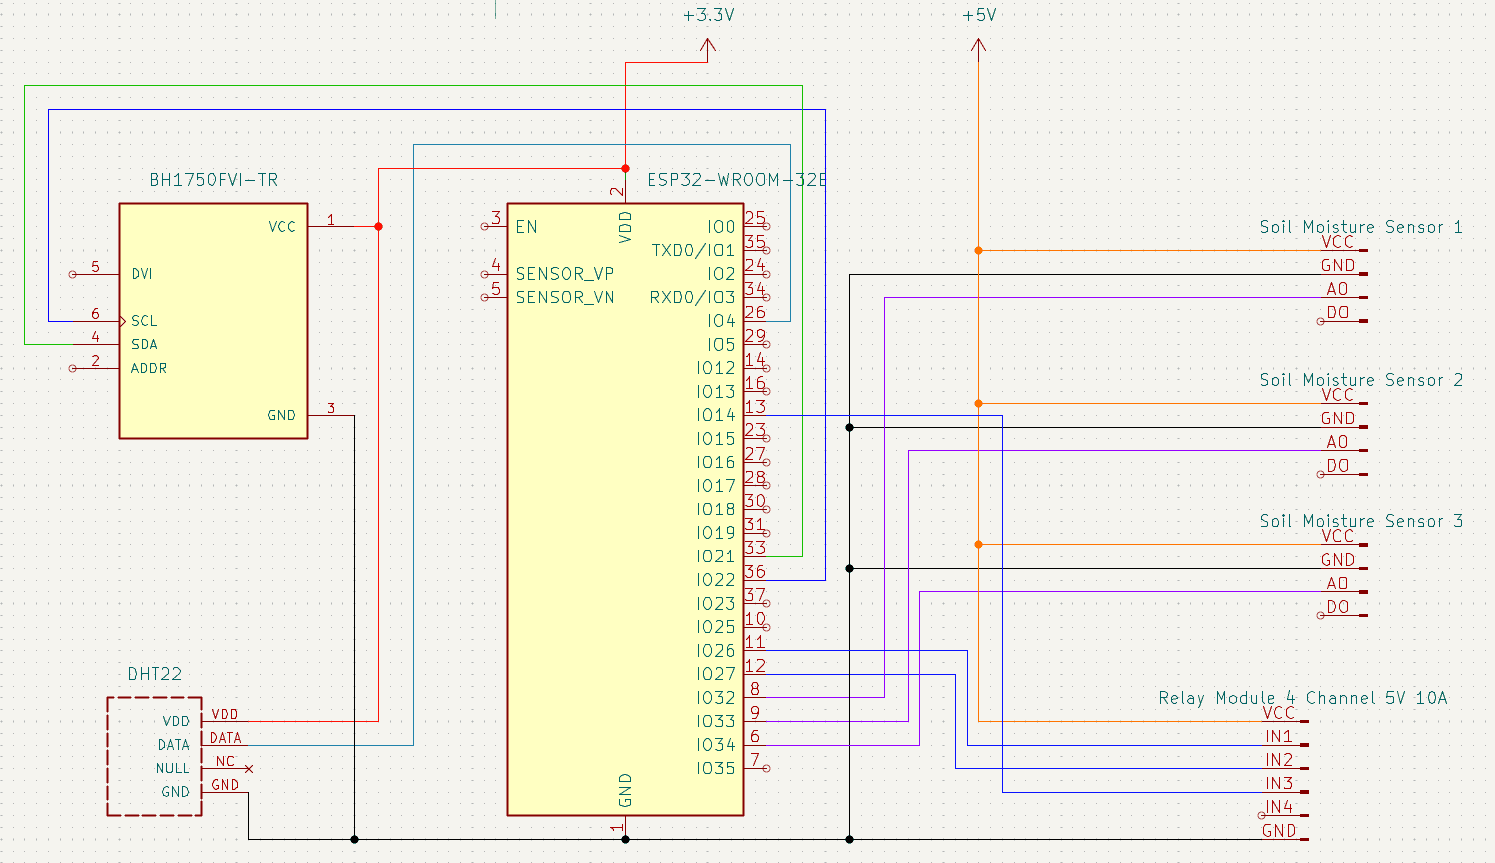Select the DHT22 sensor symbol
The width and height of the screenshot is (1495, 863).
(155, 755)
